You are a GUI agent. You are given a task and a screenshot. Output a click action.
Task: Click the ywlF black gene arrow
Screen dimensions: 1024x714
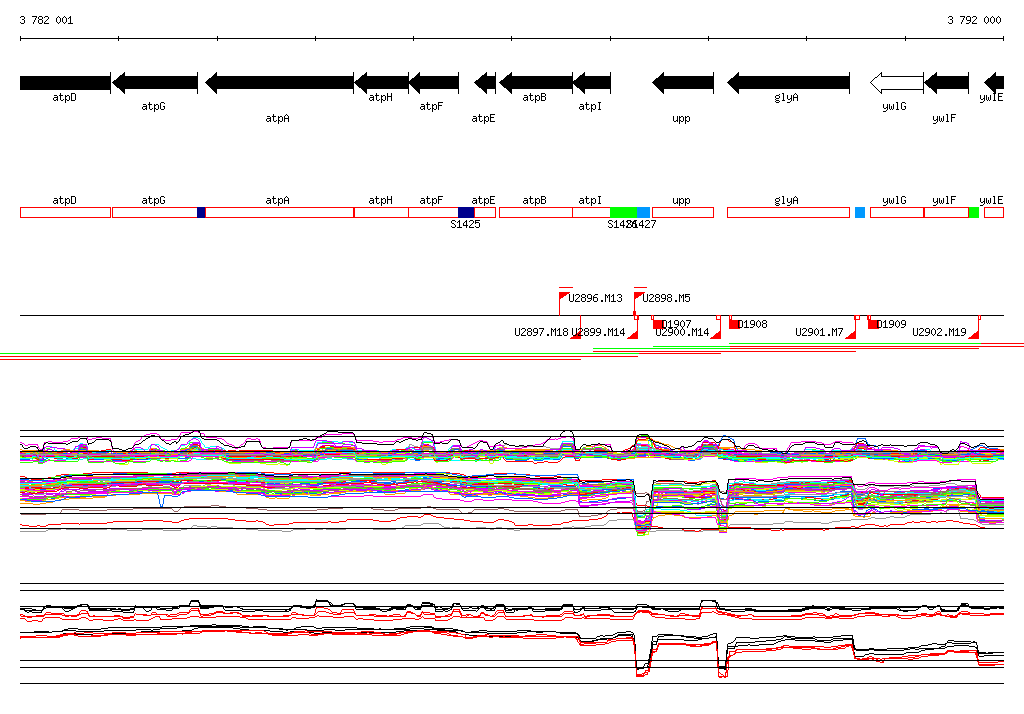[x=946, y=83]
